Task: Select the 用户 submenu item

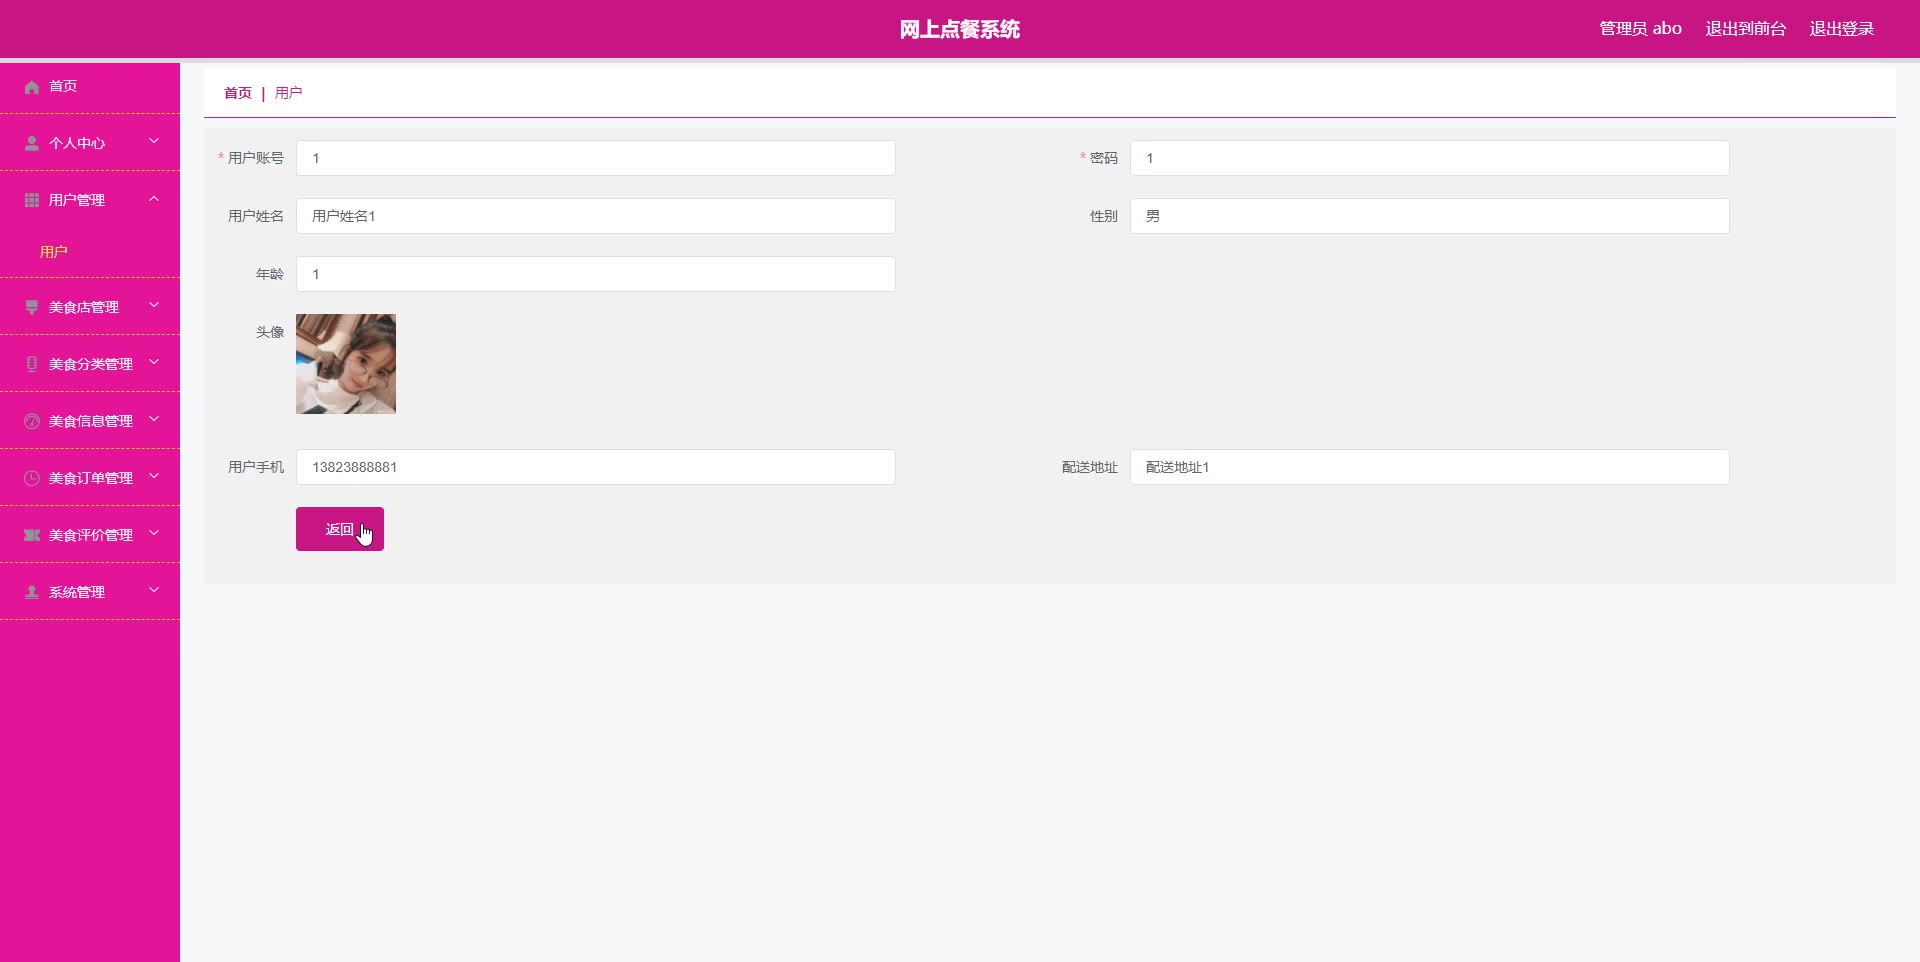Action: click(54, 252)
